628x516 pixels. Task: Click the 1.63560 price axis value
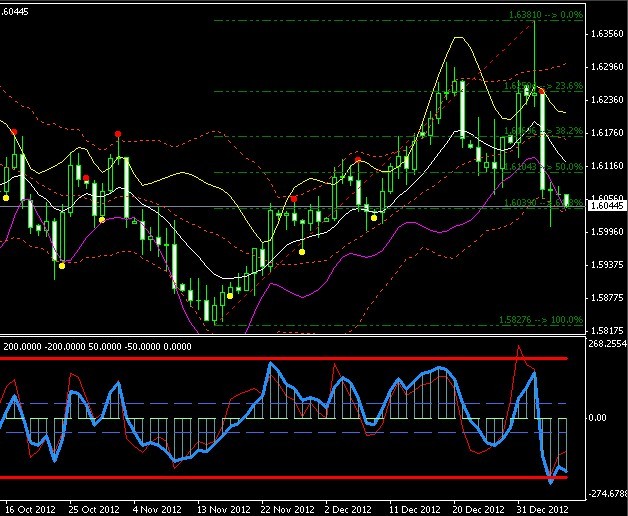pyautogui.click(x=607, y=34)
